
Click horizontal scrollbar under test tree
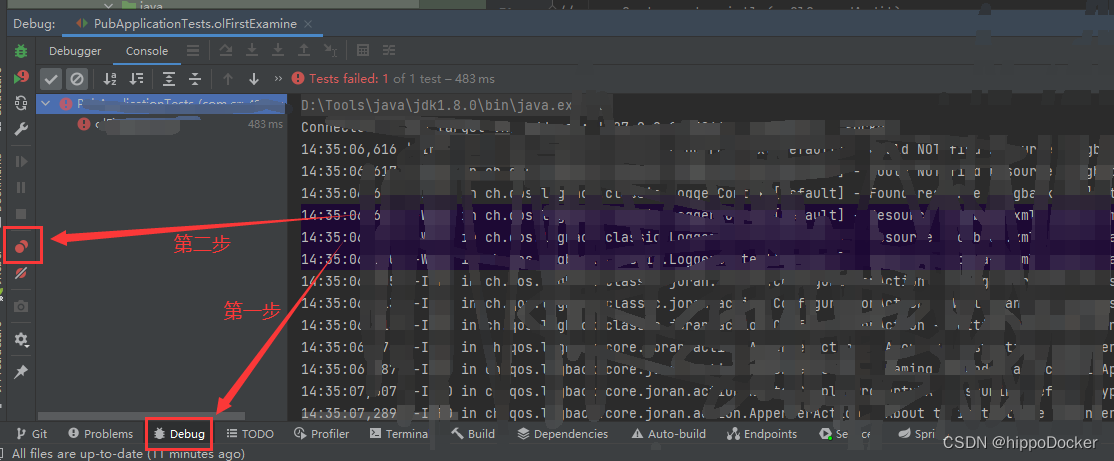coord(141,416)
